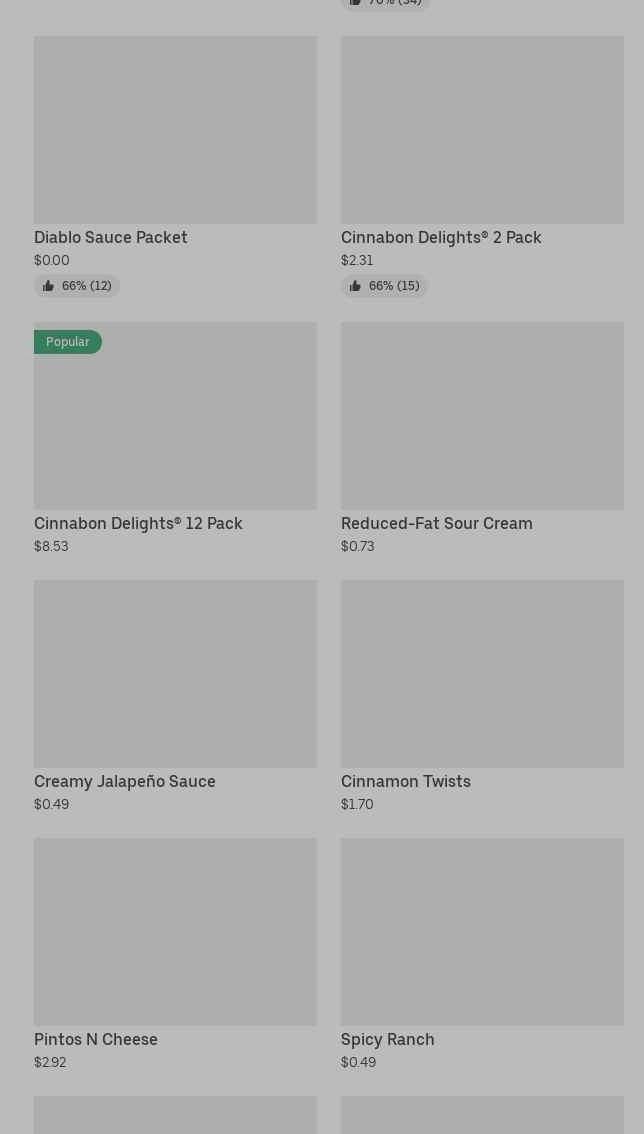
Task: Click the Diablo Sauce Packet title
Action: pyautogui.click(x=111, y=238)
